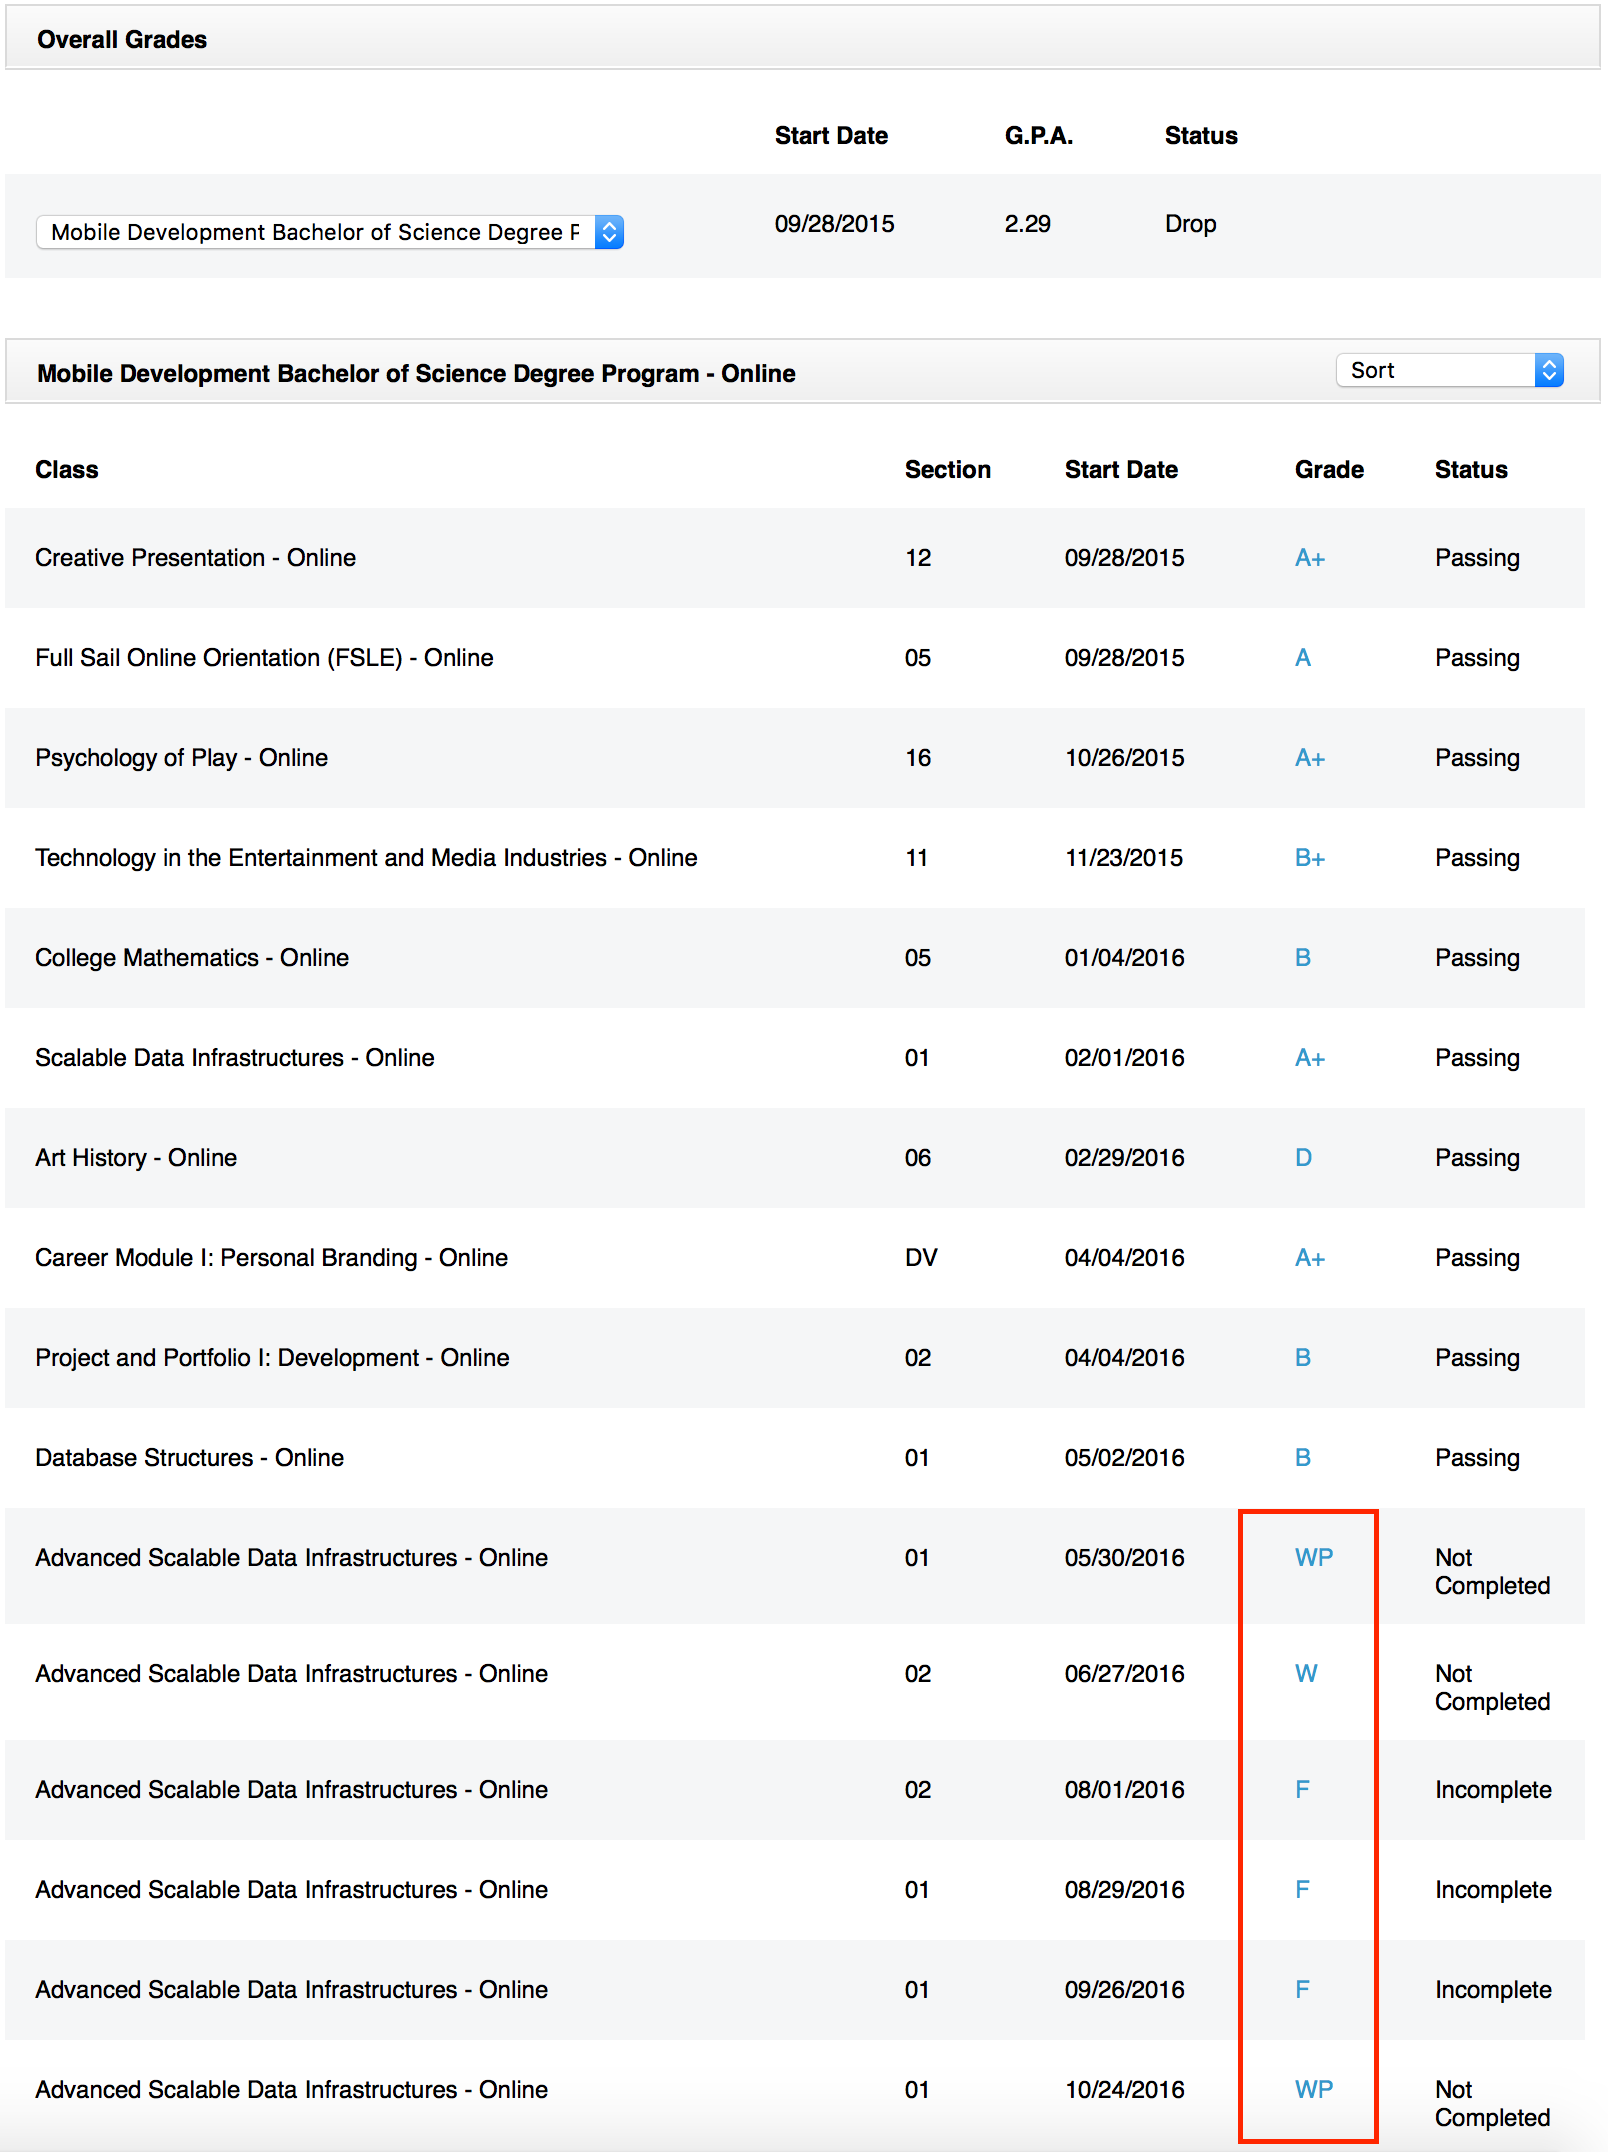This screenshot has height=2152, width=1608.
Task: Open F grade for 08/29/2016 class
Action: 1302,1890
